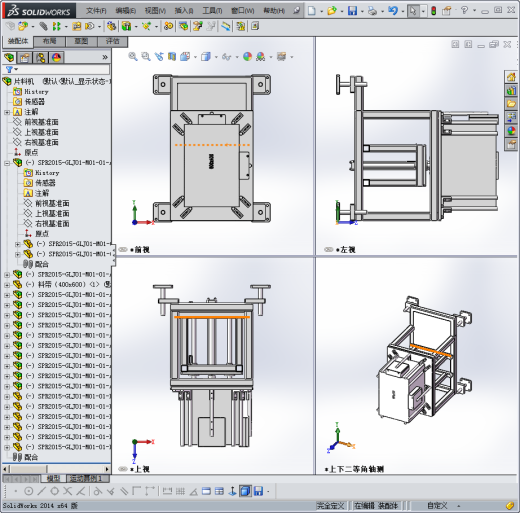Viewport: 520px width, 513px height.
Task: Open the 工具(T) menu
Action: 212,11
